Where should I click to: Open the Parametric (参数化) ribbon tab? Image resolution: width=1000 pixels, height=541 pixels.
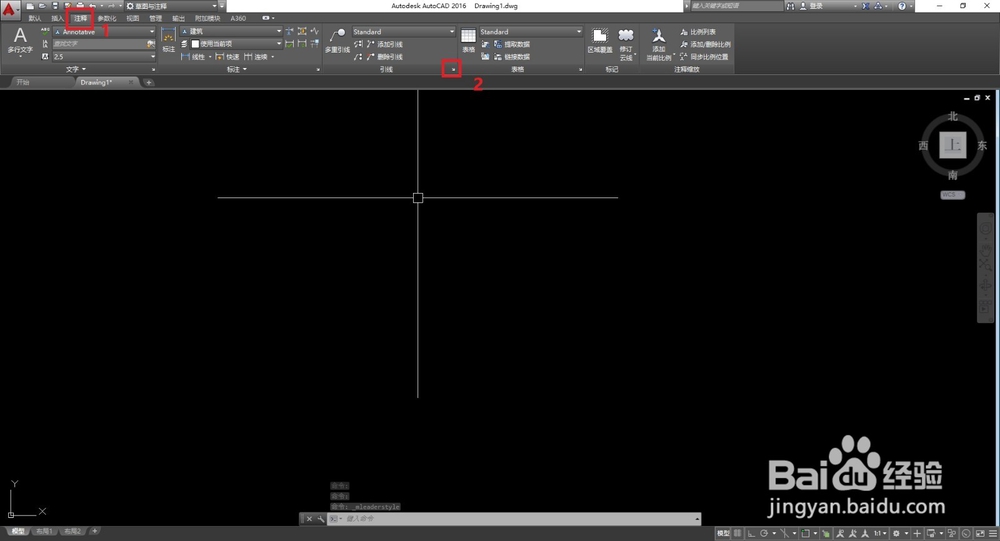click(107, 19)
